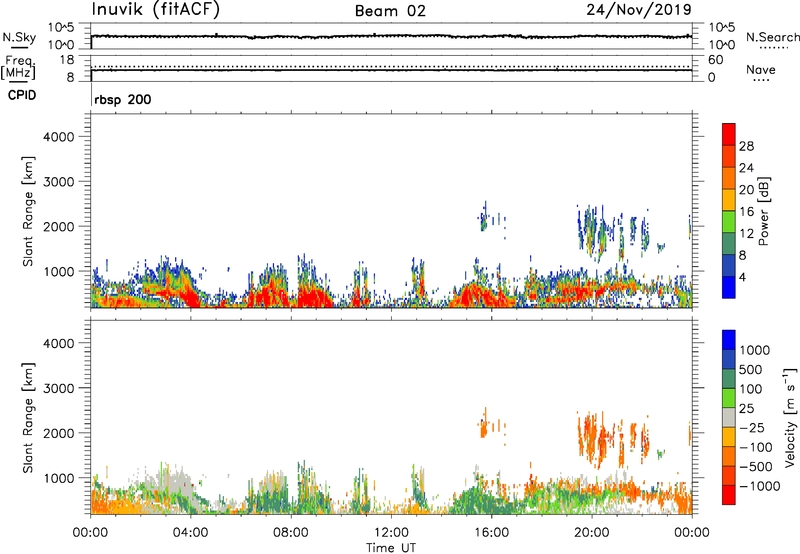Click the power panel 'Slant Range [km]' label

pyautogui.click(x=28, y=211)
